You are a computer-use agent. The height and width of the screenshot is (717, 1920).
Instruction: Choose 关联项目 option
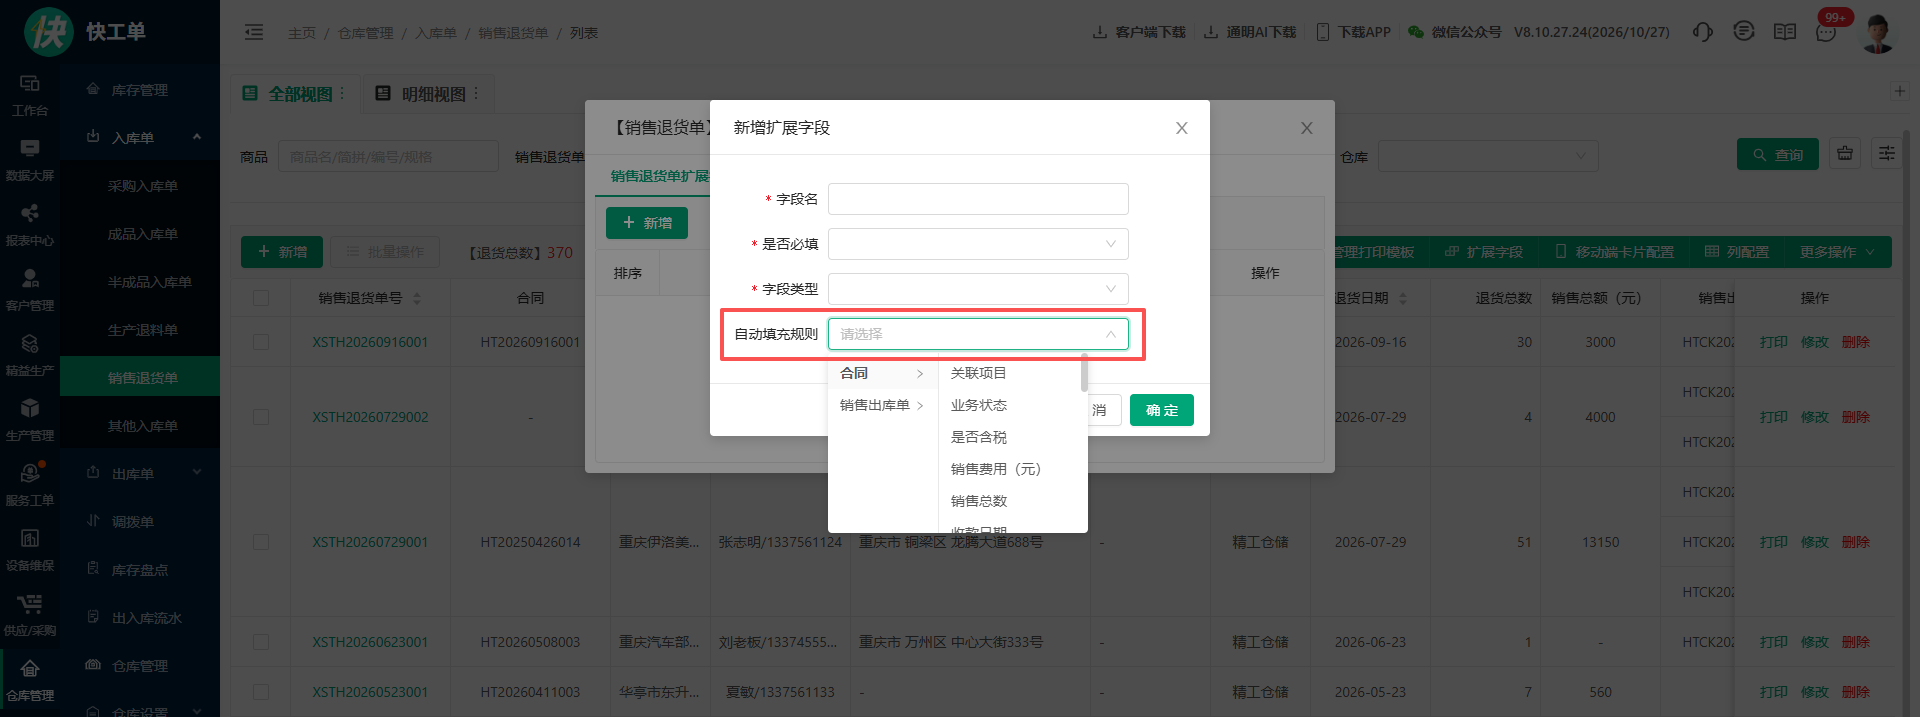1010,373
